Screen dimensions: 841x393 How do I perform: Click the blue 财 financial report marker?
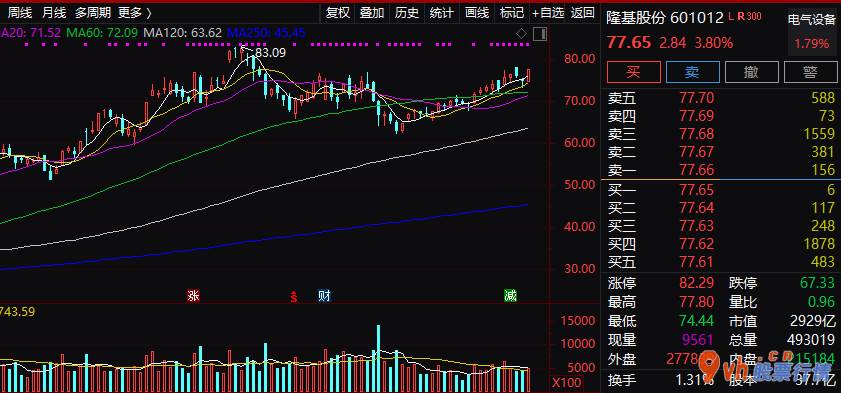click(x=324, y=295)
